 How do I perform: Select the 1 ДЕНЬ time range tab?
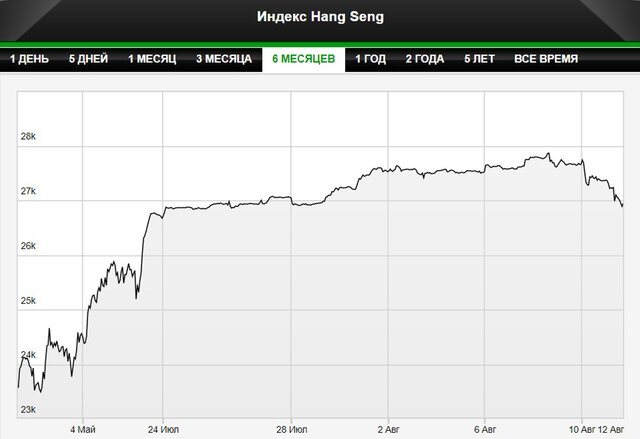29,59
